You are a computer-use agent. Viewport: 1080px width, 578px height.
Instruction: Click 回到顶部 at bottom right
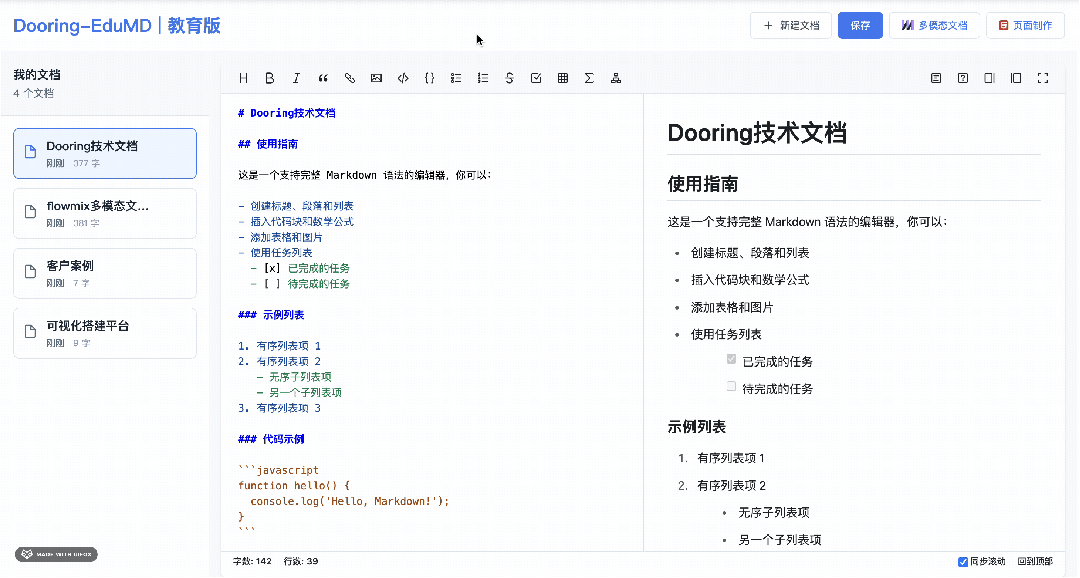1035,562
